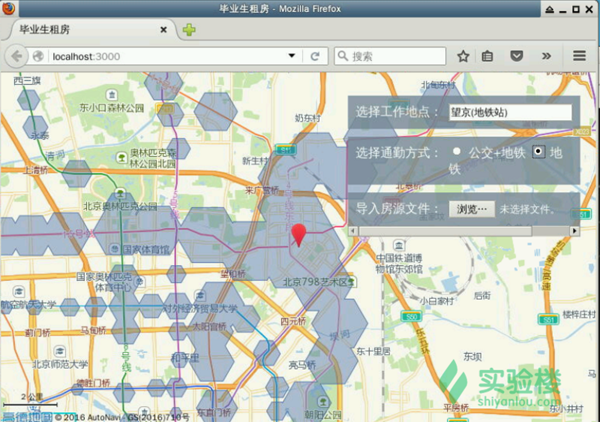Expand the toolbar overflow chevron
600x422 pixels.
point(545,57)
